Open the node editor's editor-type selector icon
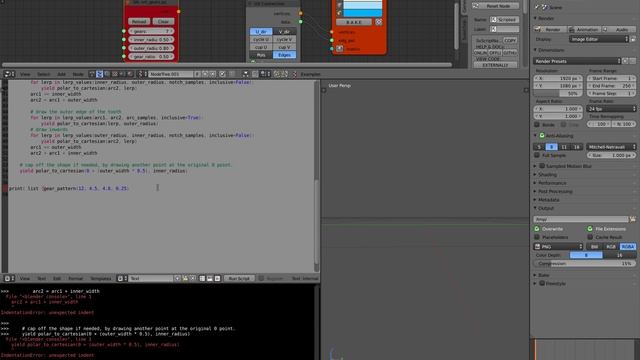The height and width of the screenshot is (360, 640). (9, 74)
